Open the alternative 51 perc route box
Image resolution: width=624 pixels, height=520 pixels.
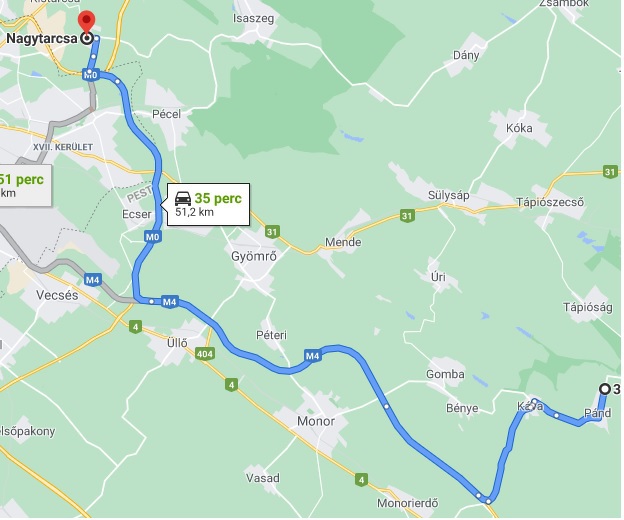(25, 185)
